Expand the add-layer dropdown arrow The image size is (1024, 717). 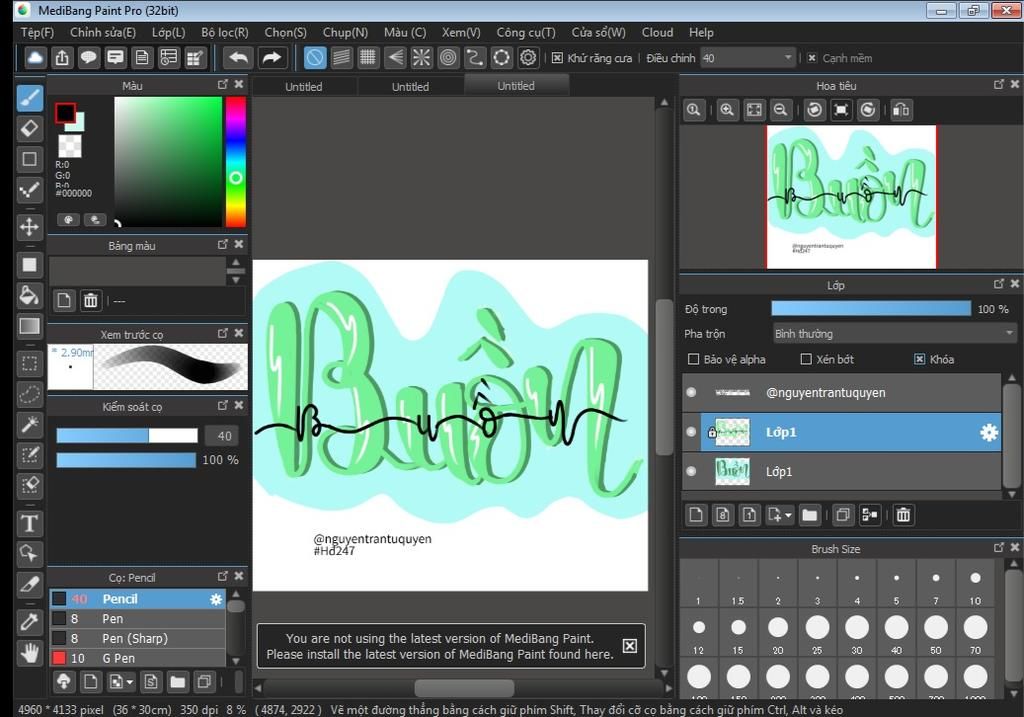(788, 516)
